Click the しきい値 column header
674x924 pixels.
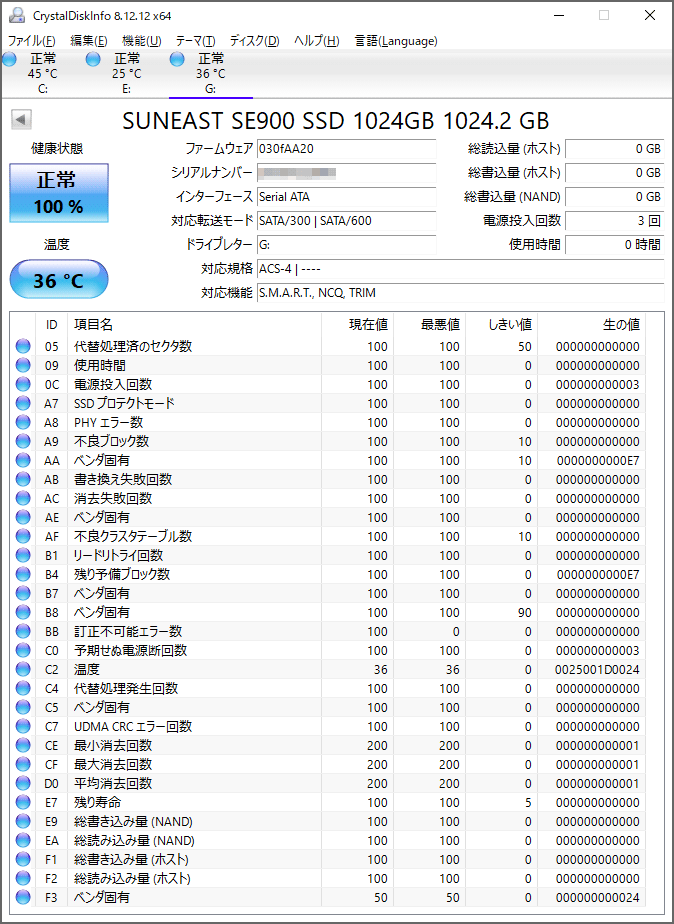[501, 325]
